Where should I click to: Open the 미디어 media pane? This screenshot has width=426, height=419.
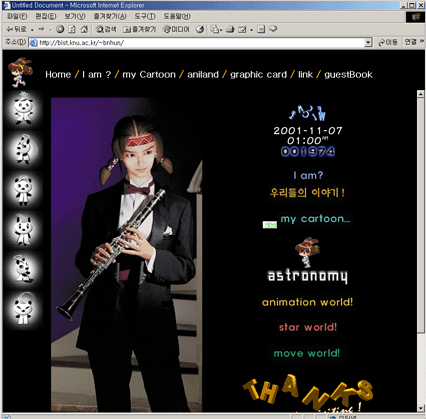point(176,29)
